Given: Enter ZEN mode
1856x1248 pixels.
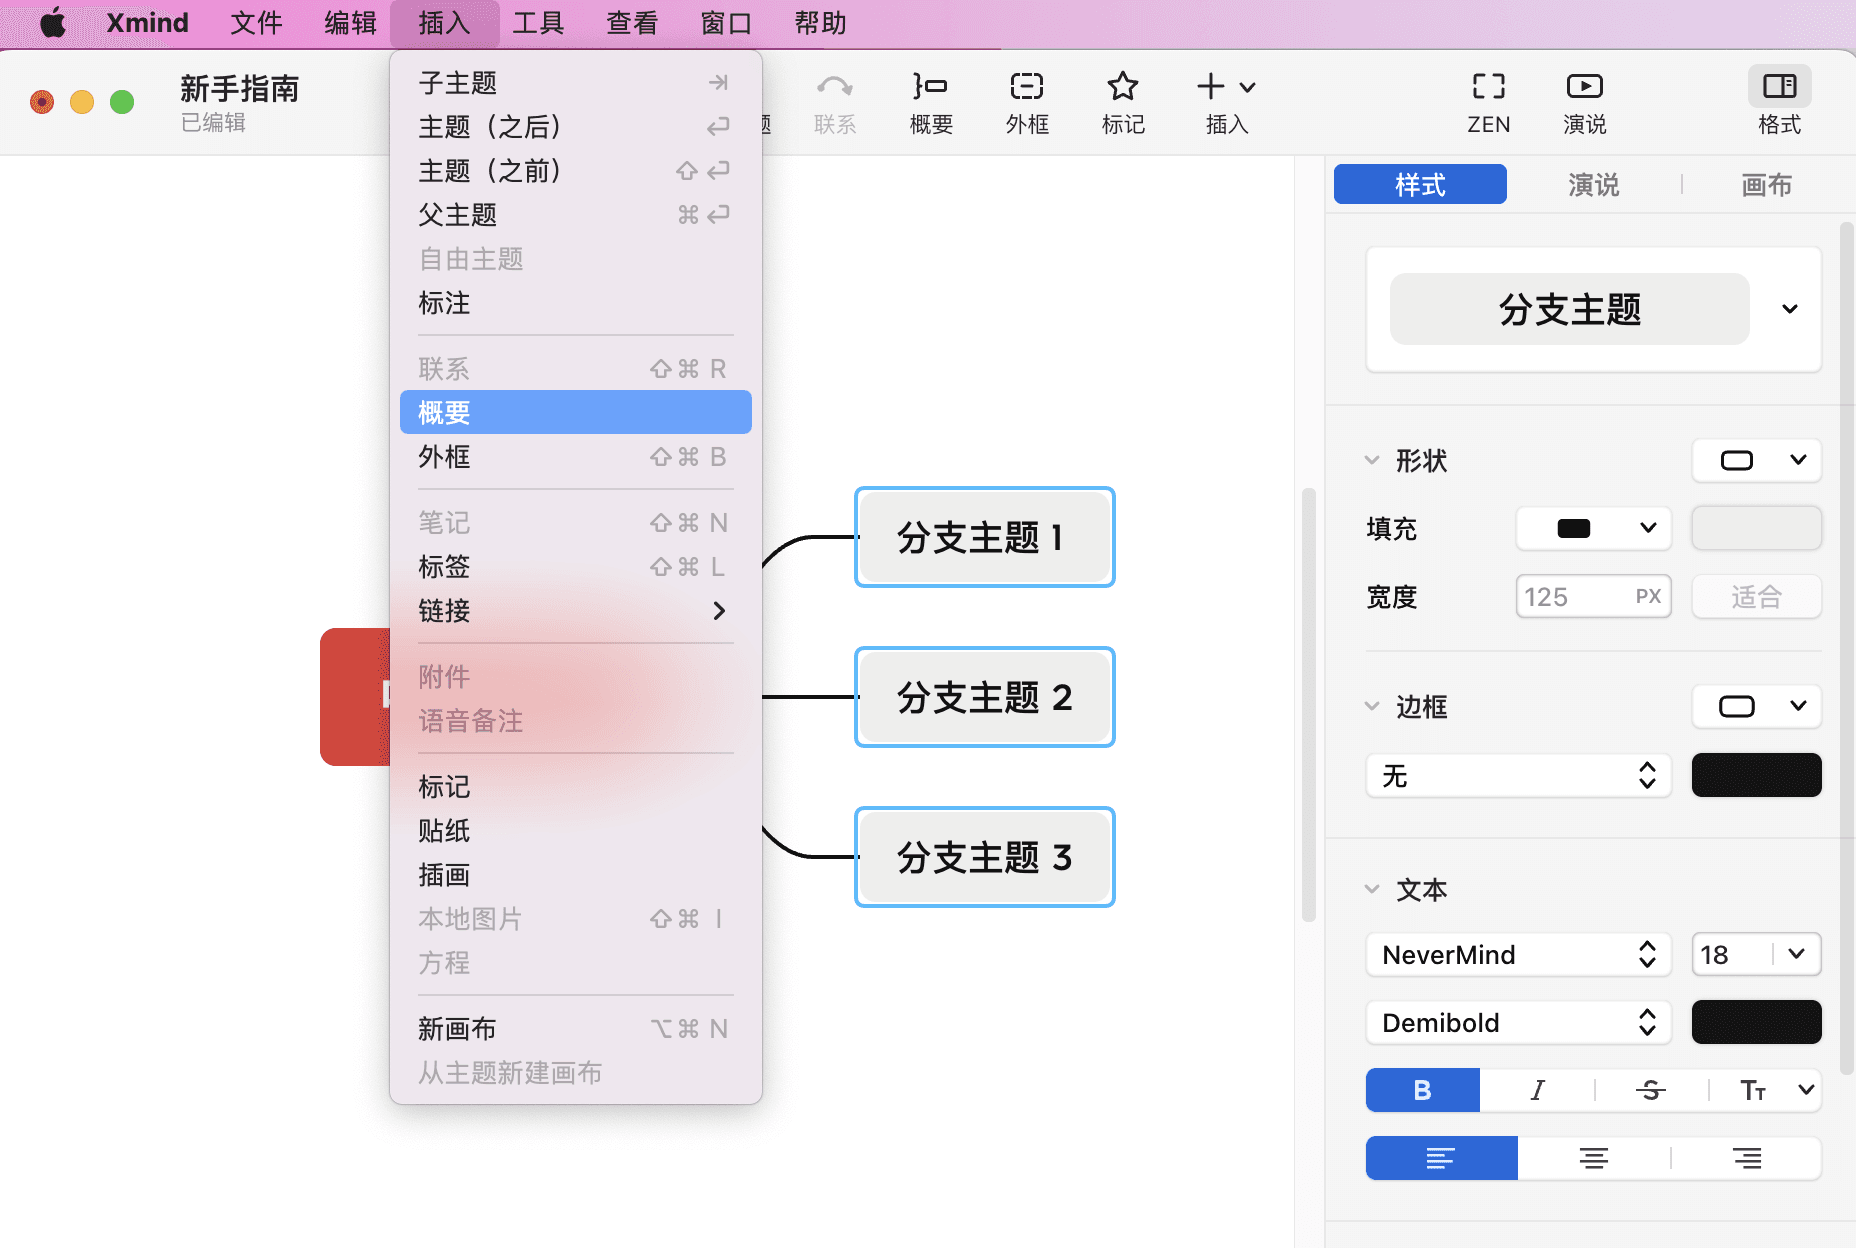Looking at the screenshot, I should 1488,101.
